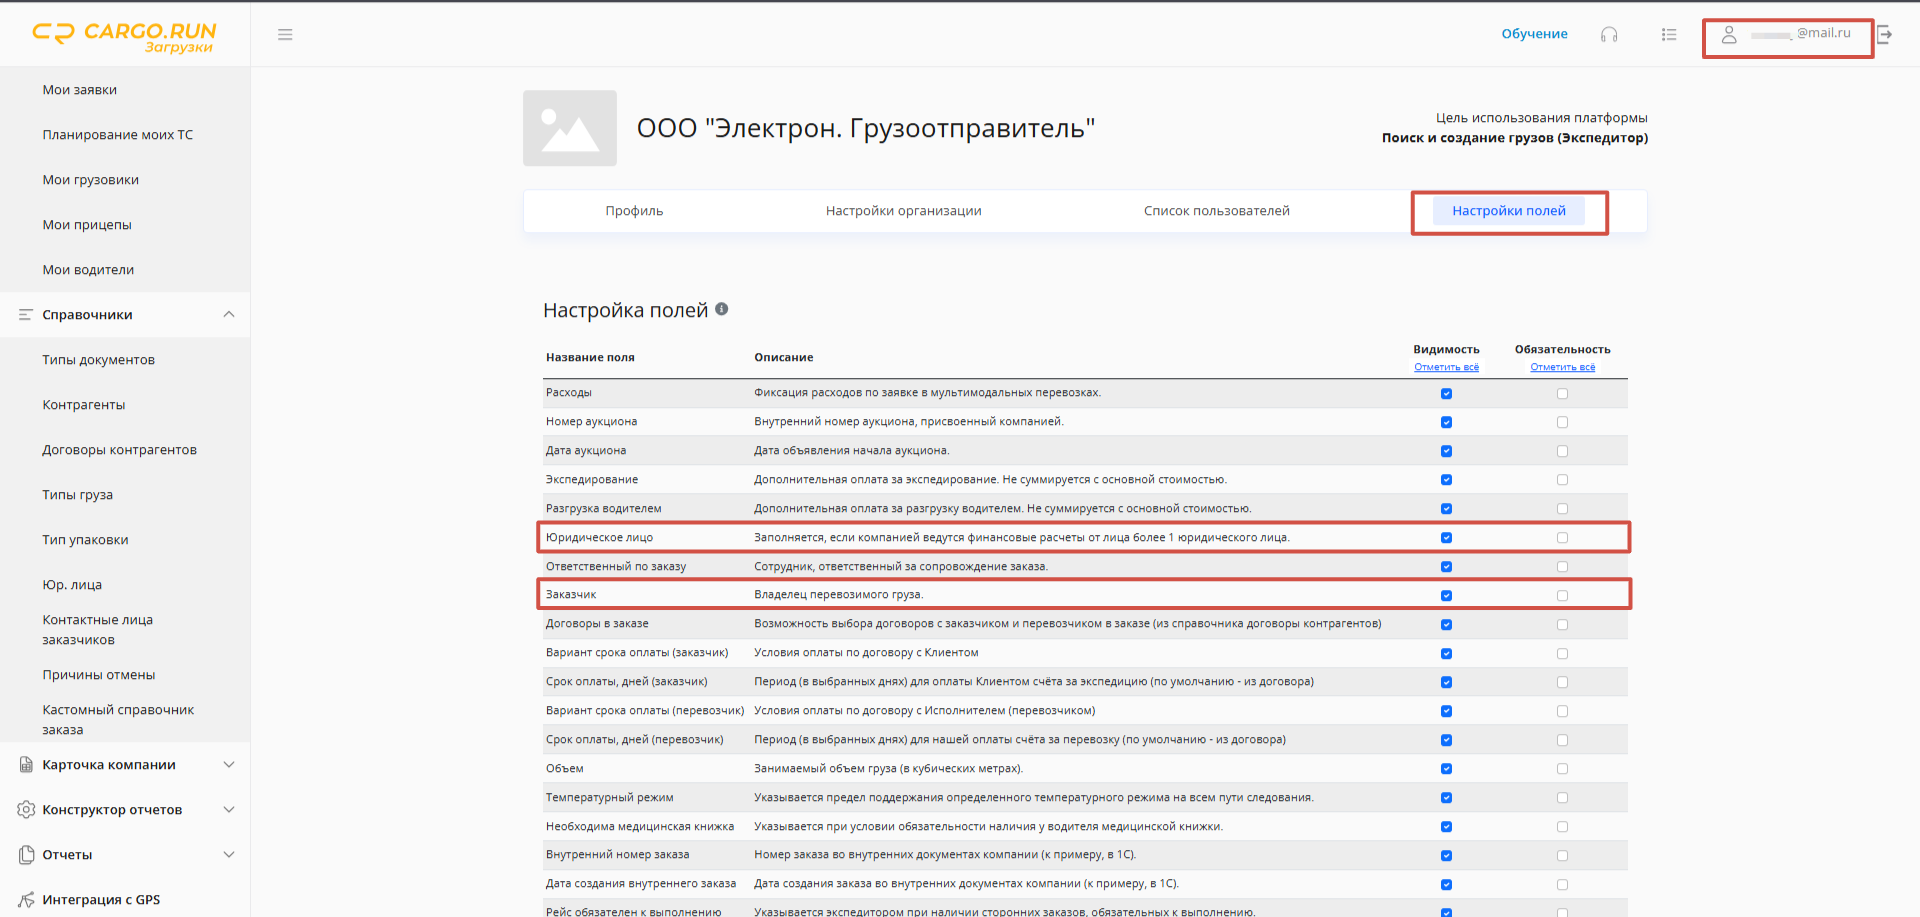
Task: Select the Настройки полей tab
Action: tap(1509, 211)
